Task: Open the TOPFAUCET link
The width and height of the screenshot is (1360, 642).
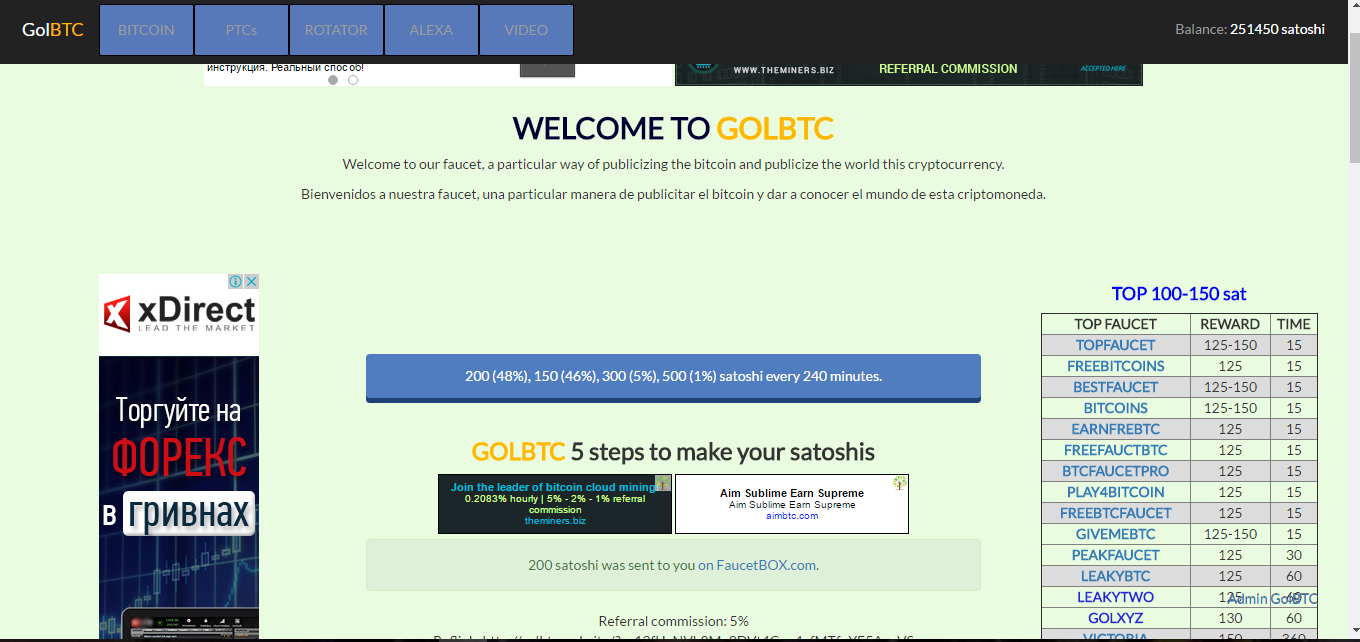Action: coord(1115,345)
